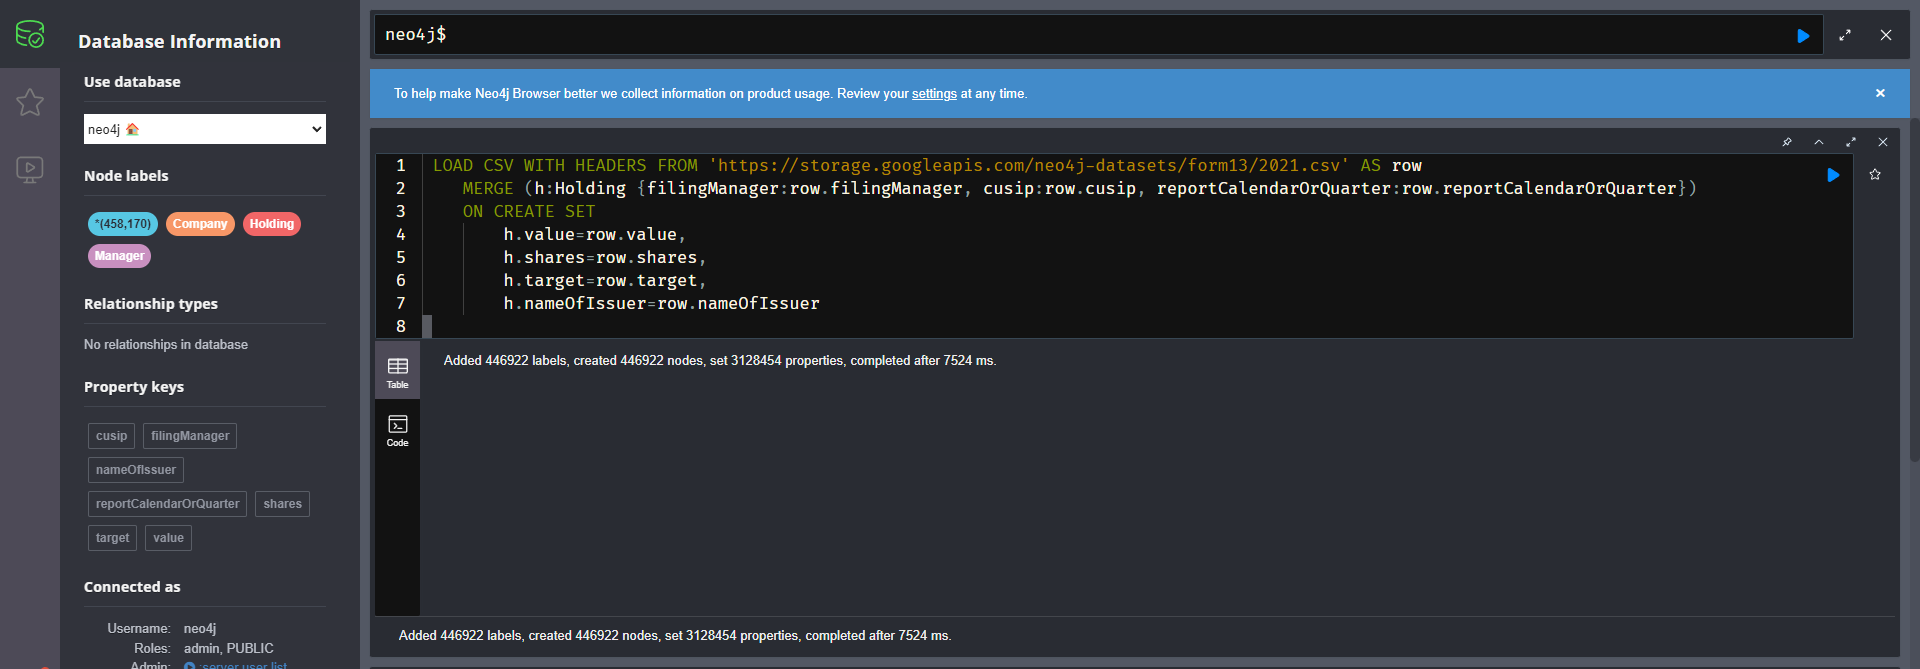Image resolution: width=1920 pixels, height=669 pixels.
Task: Click the result summary text in table pane
Action: [x=720, y=361]
